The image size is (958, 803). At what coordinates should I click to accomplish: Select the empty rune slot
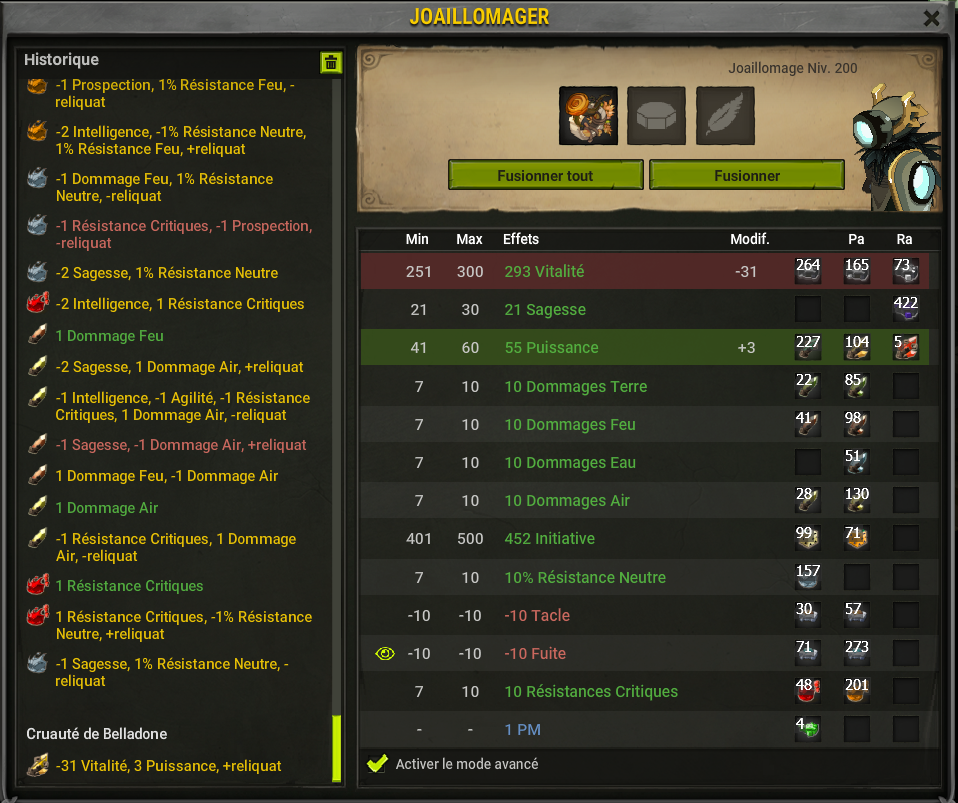click(x=656, y=116)
